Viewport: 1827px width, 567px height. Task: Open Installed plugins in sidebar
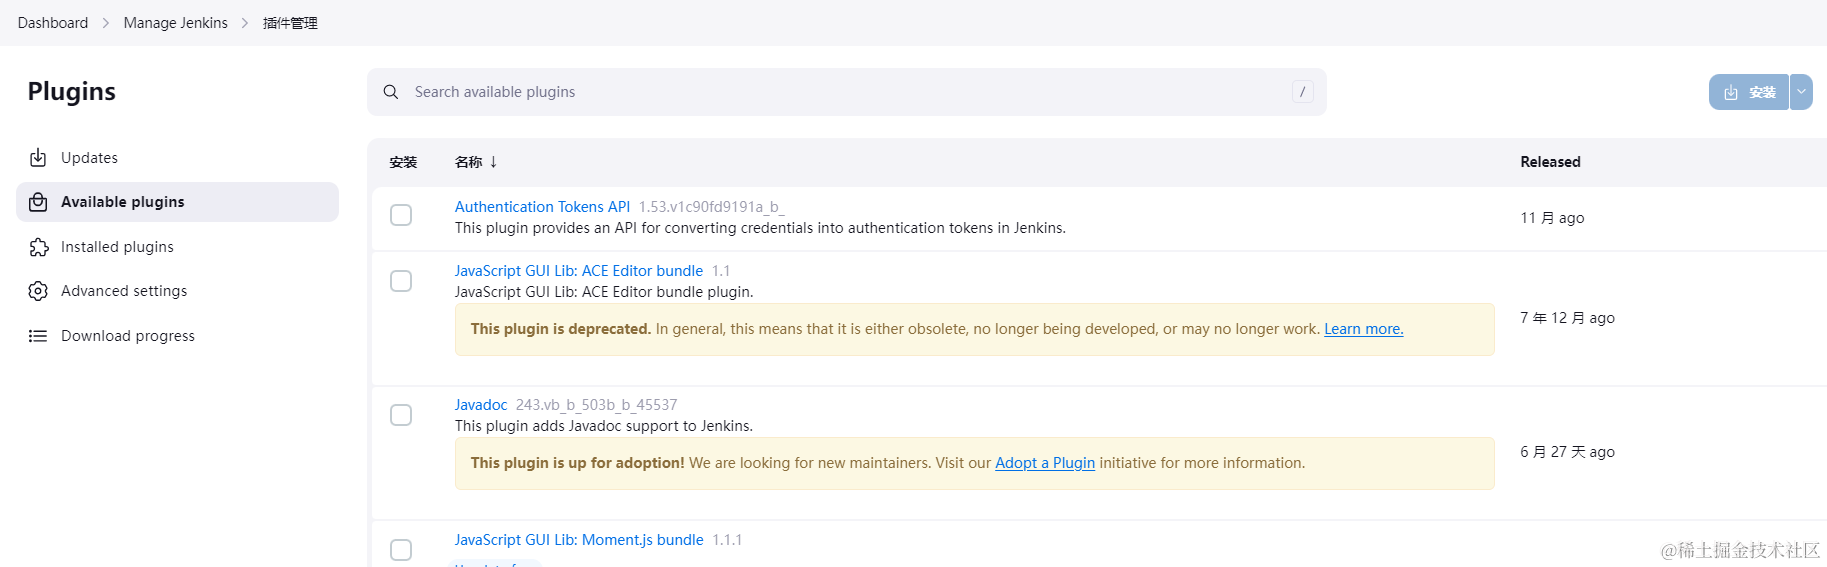coord(177,247)
